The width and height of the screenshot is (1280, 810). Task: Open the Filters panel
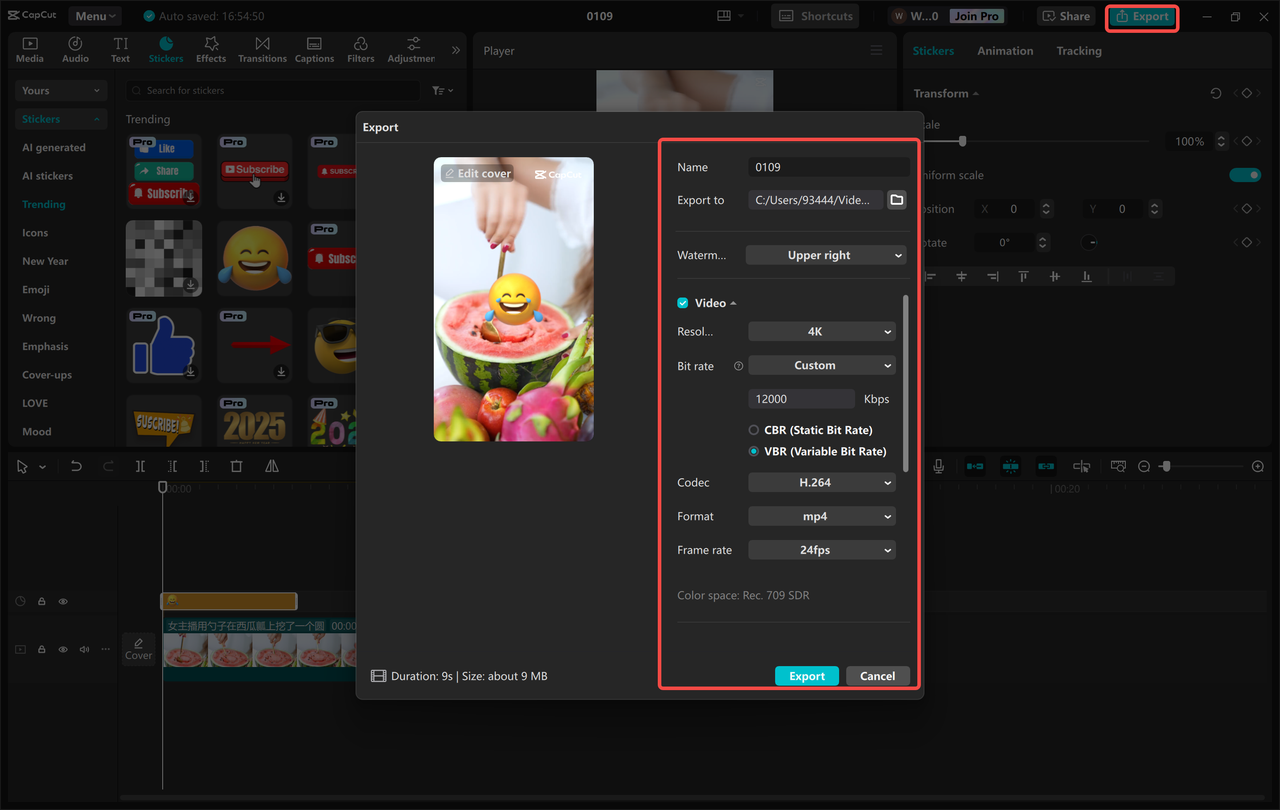[360, 46]
